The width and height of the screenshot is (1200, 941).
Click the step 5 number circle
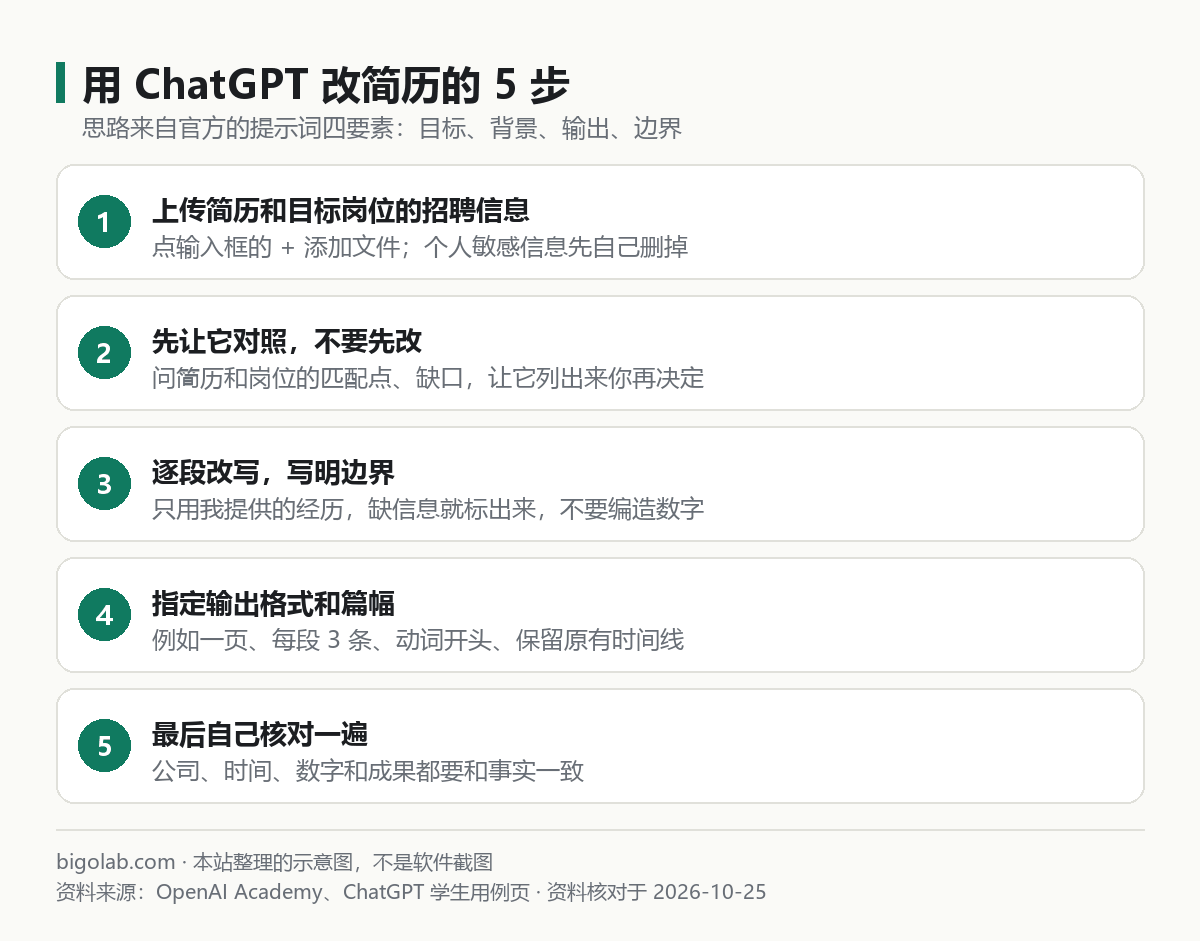[x=104, y=746]
